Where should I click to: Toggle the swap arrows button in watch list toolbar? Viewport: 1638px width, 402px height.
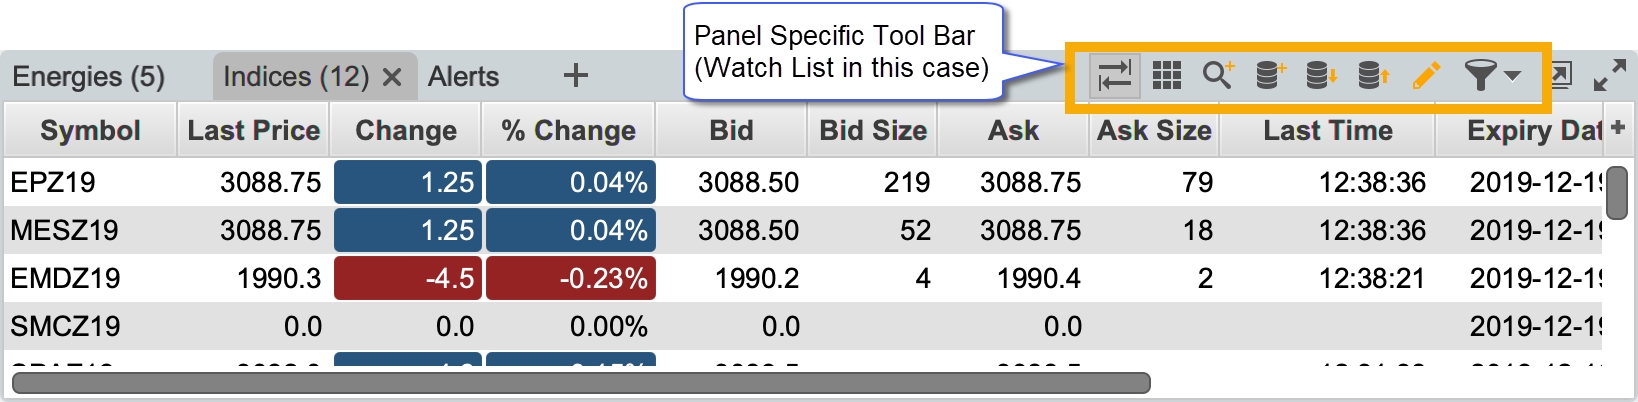point(1114,75)
